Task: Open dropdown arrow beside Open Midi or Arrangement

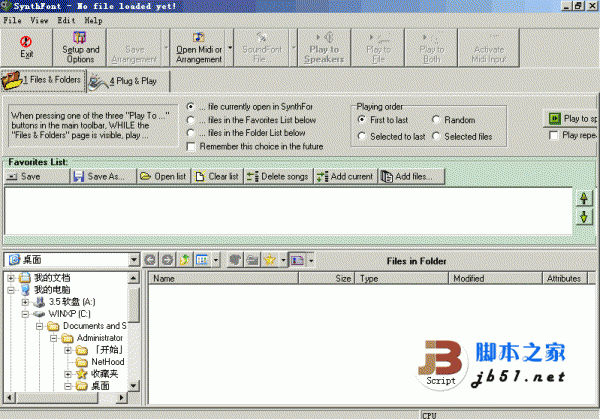Action: [230, 48]
